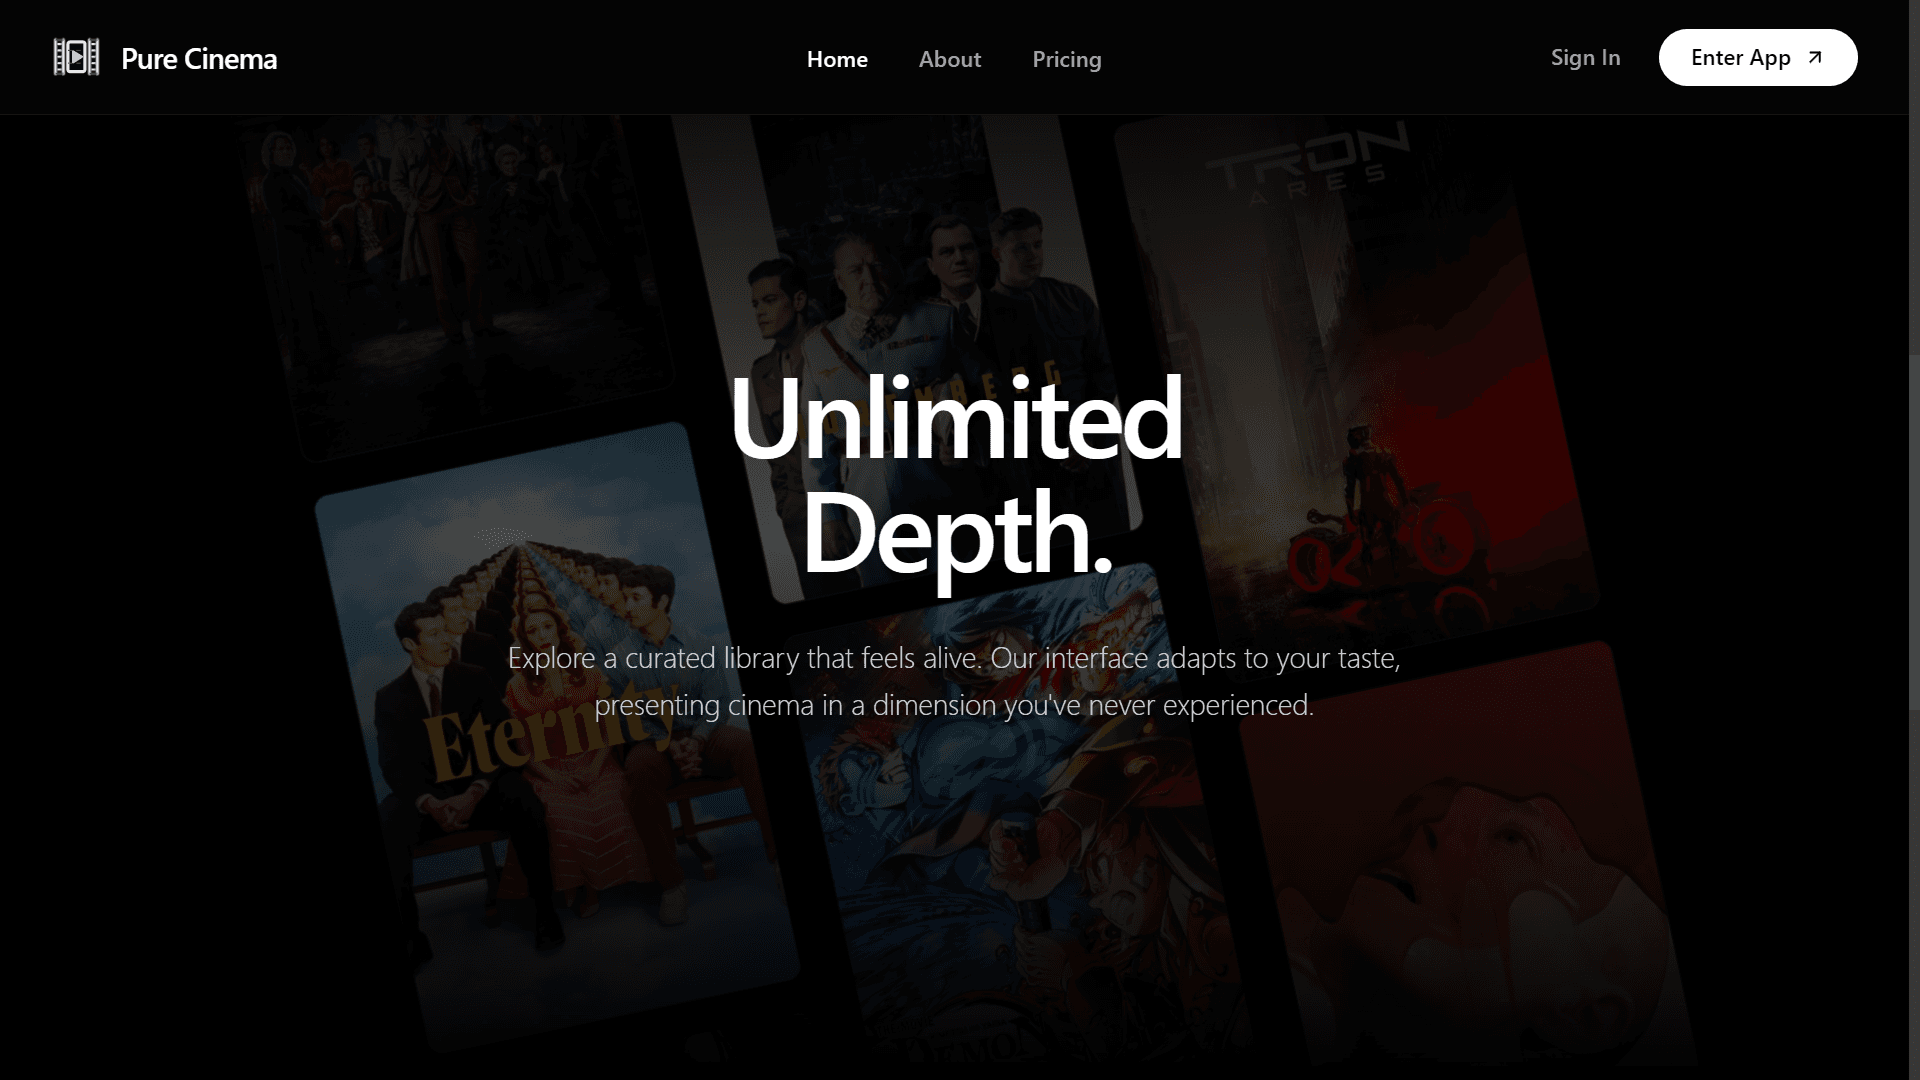Click the Pure Cinema brand name

(x=199, y=59)
